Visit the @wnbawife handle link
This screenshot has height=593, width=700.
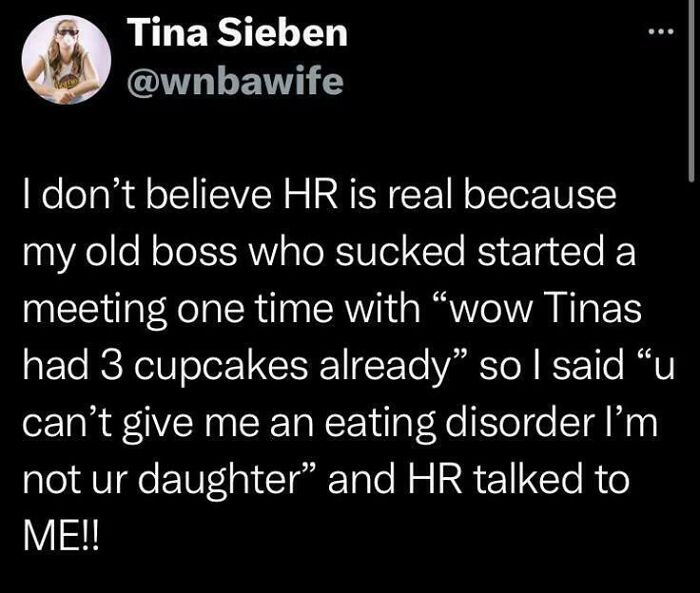[235, 83]
